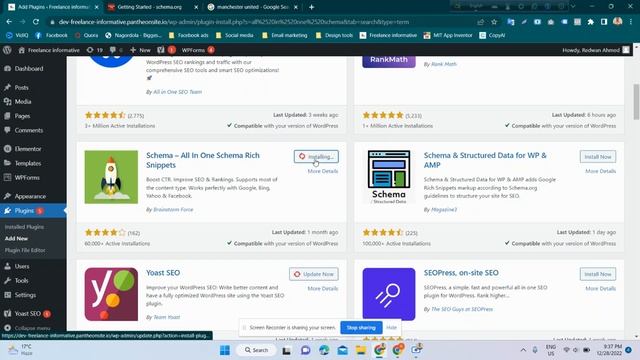Image resolution: width=640 pixels, height=360 pixels.
Task: Hide the screen sharing notification bar
Action: click(x=391, y=327)
